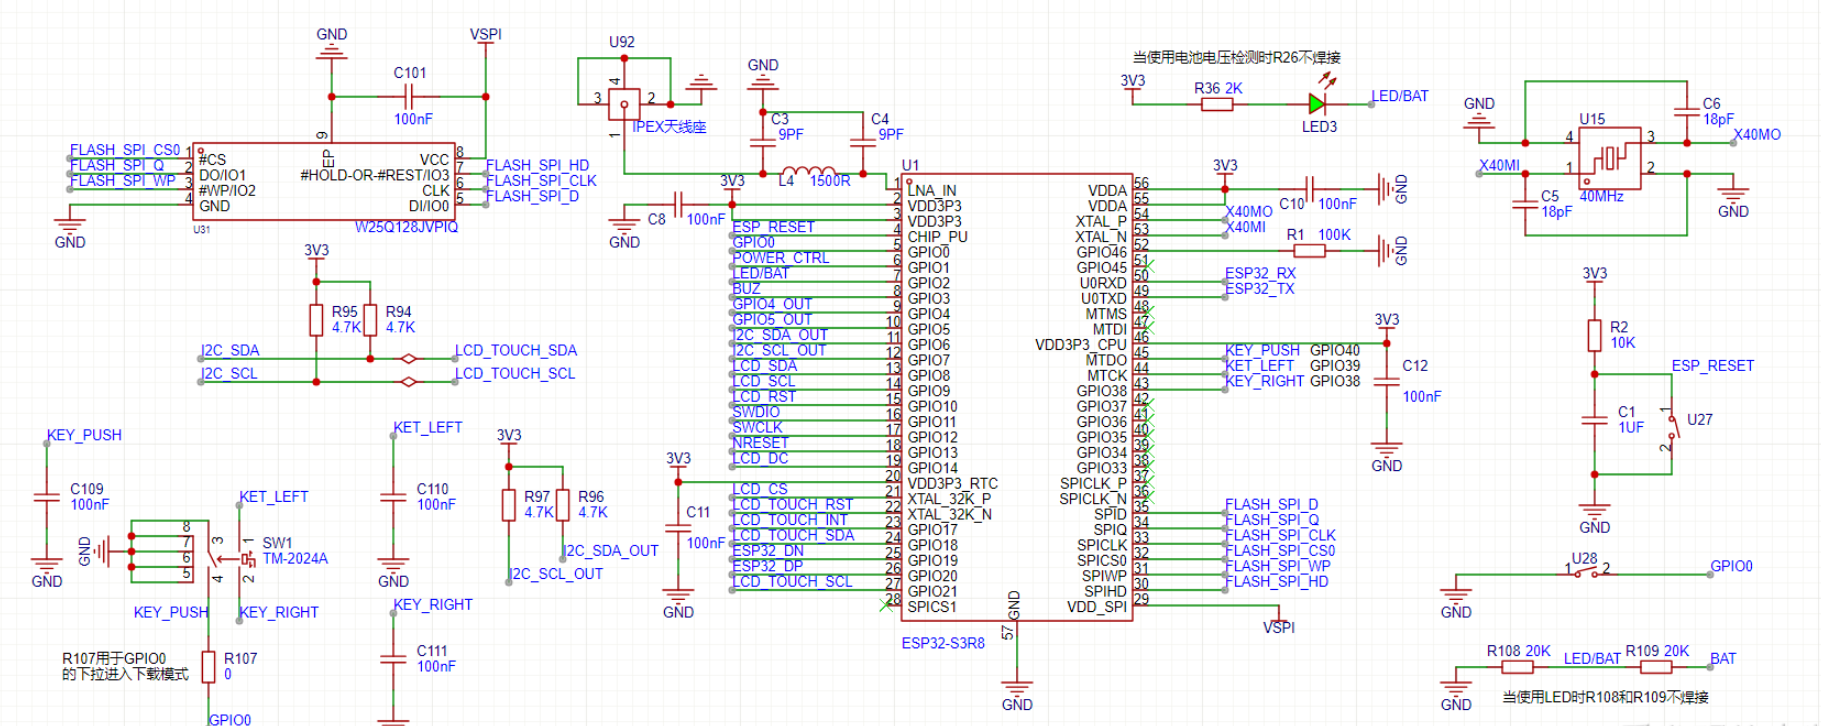Click the R108 20K resistor symbol
Screen dimensions: 1821x726
(x=1516, y=667)
